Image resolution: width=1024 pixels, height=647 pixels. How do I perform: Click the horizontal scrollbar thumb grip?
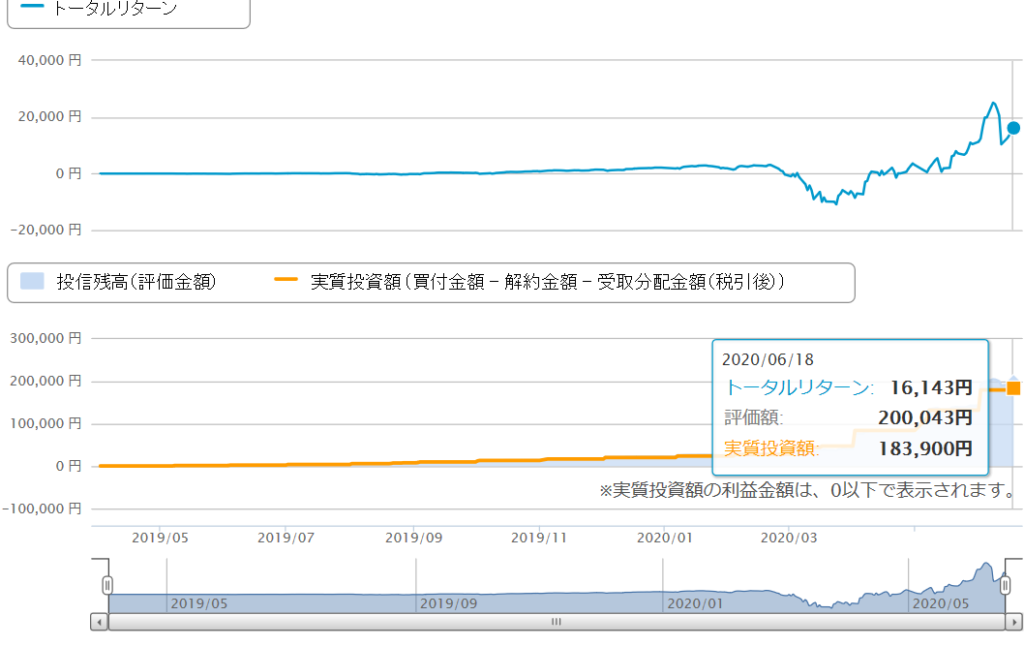(556, 622)
